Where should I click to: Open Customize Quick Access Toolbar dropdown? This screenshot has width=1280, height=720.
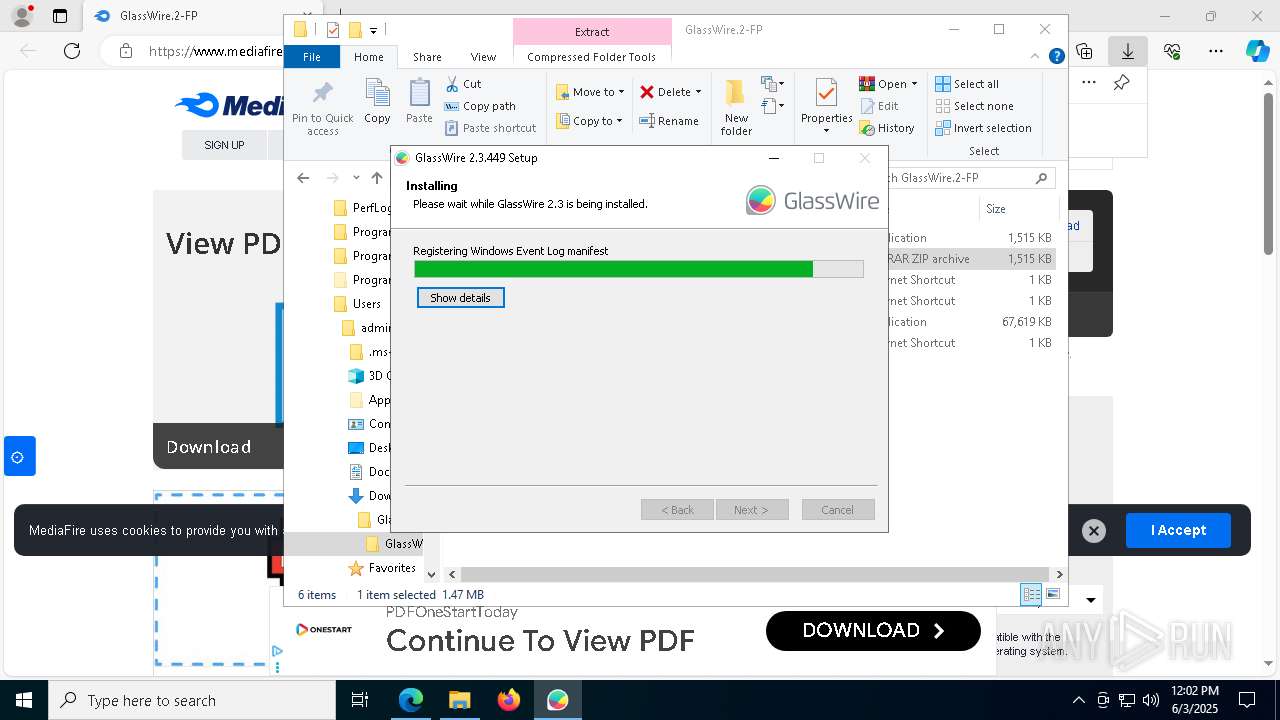(374, 30)
